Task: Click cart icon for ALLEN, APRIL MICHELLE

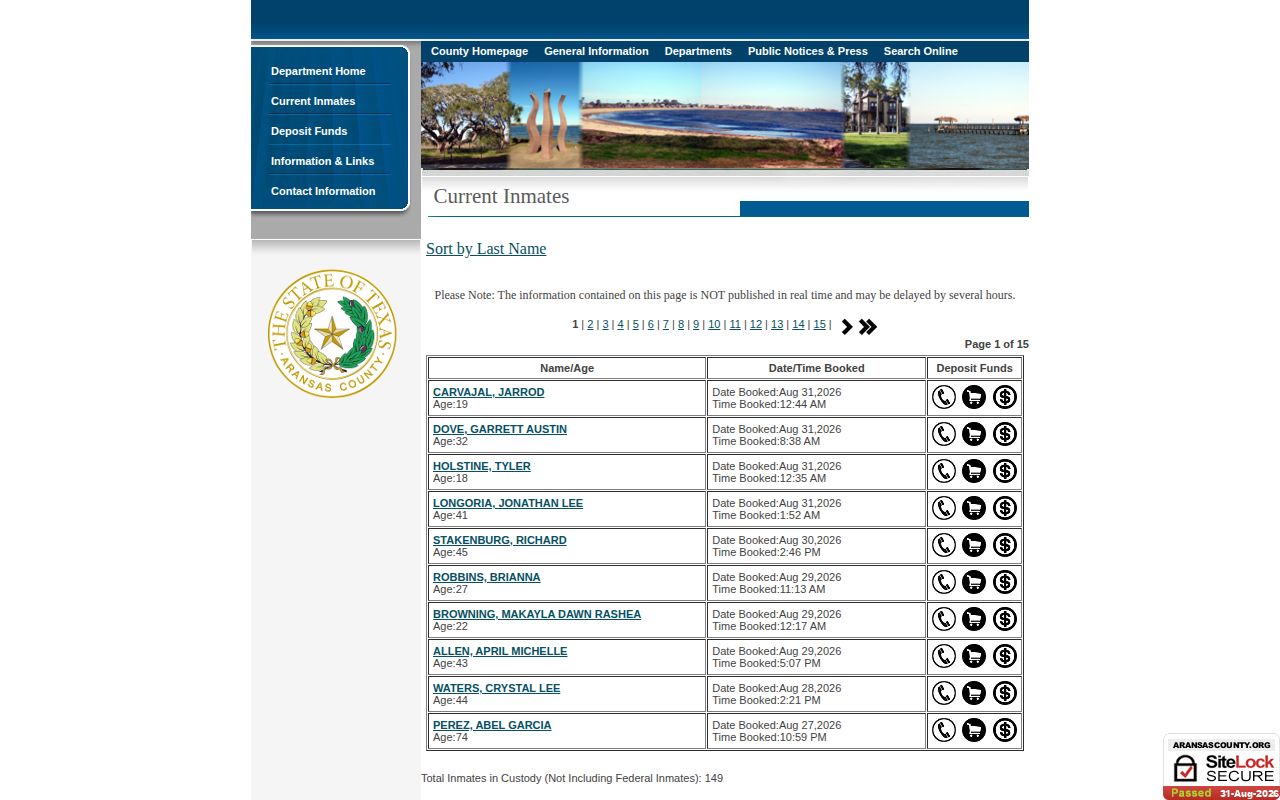Action: (x=973, y=656)
